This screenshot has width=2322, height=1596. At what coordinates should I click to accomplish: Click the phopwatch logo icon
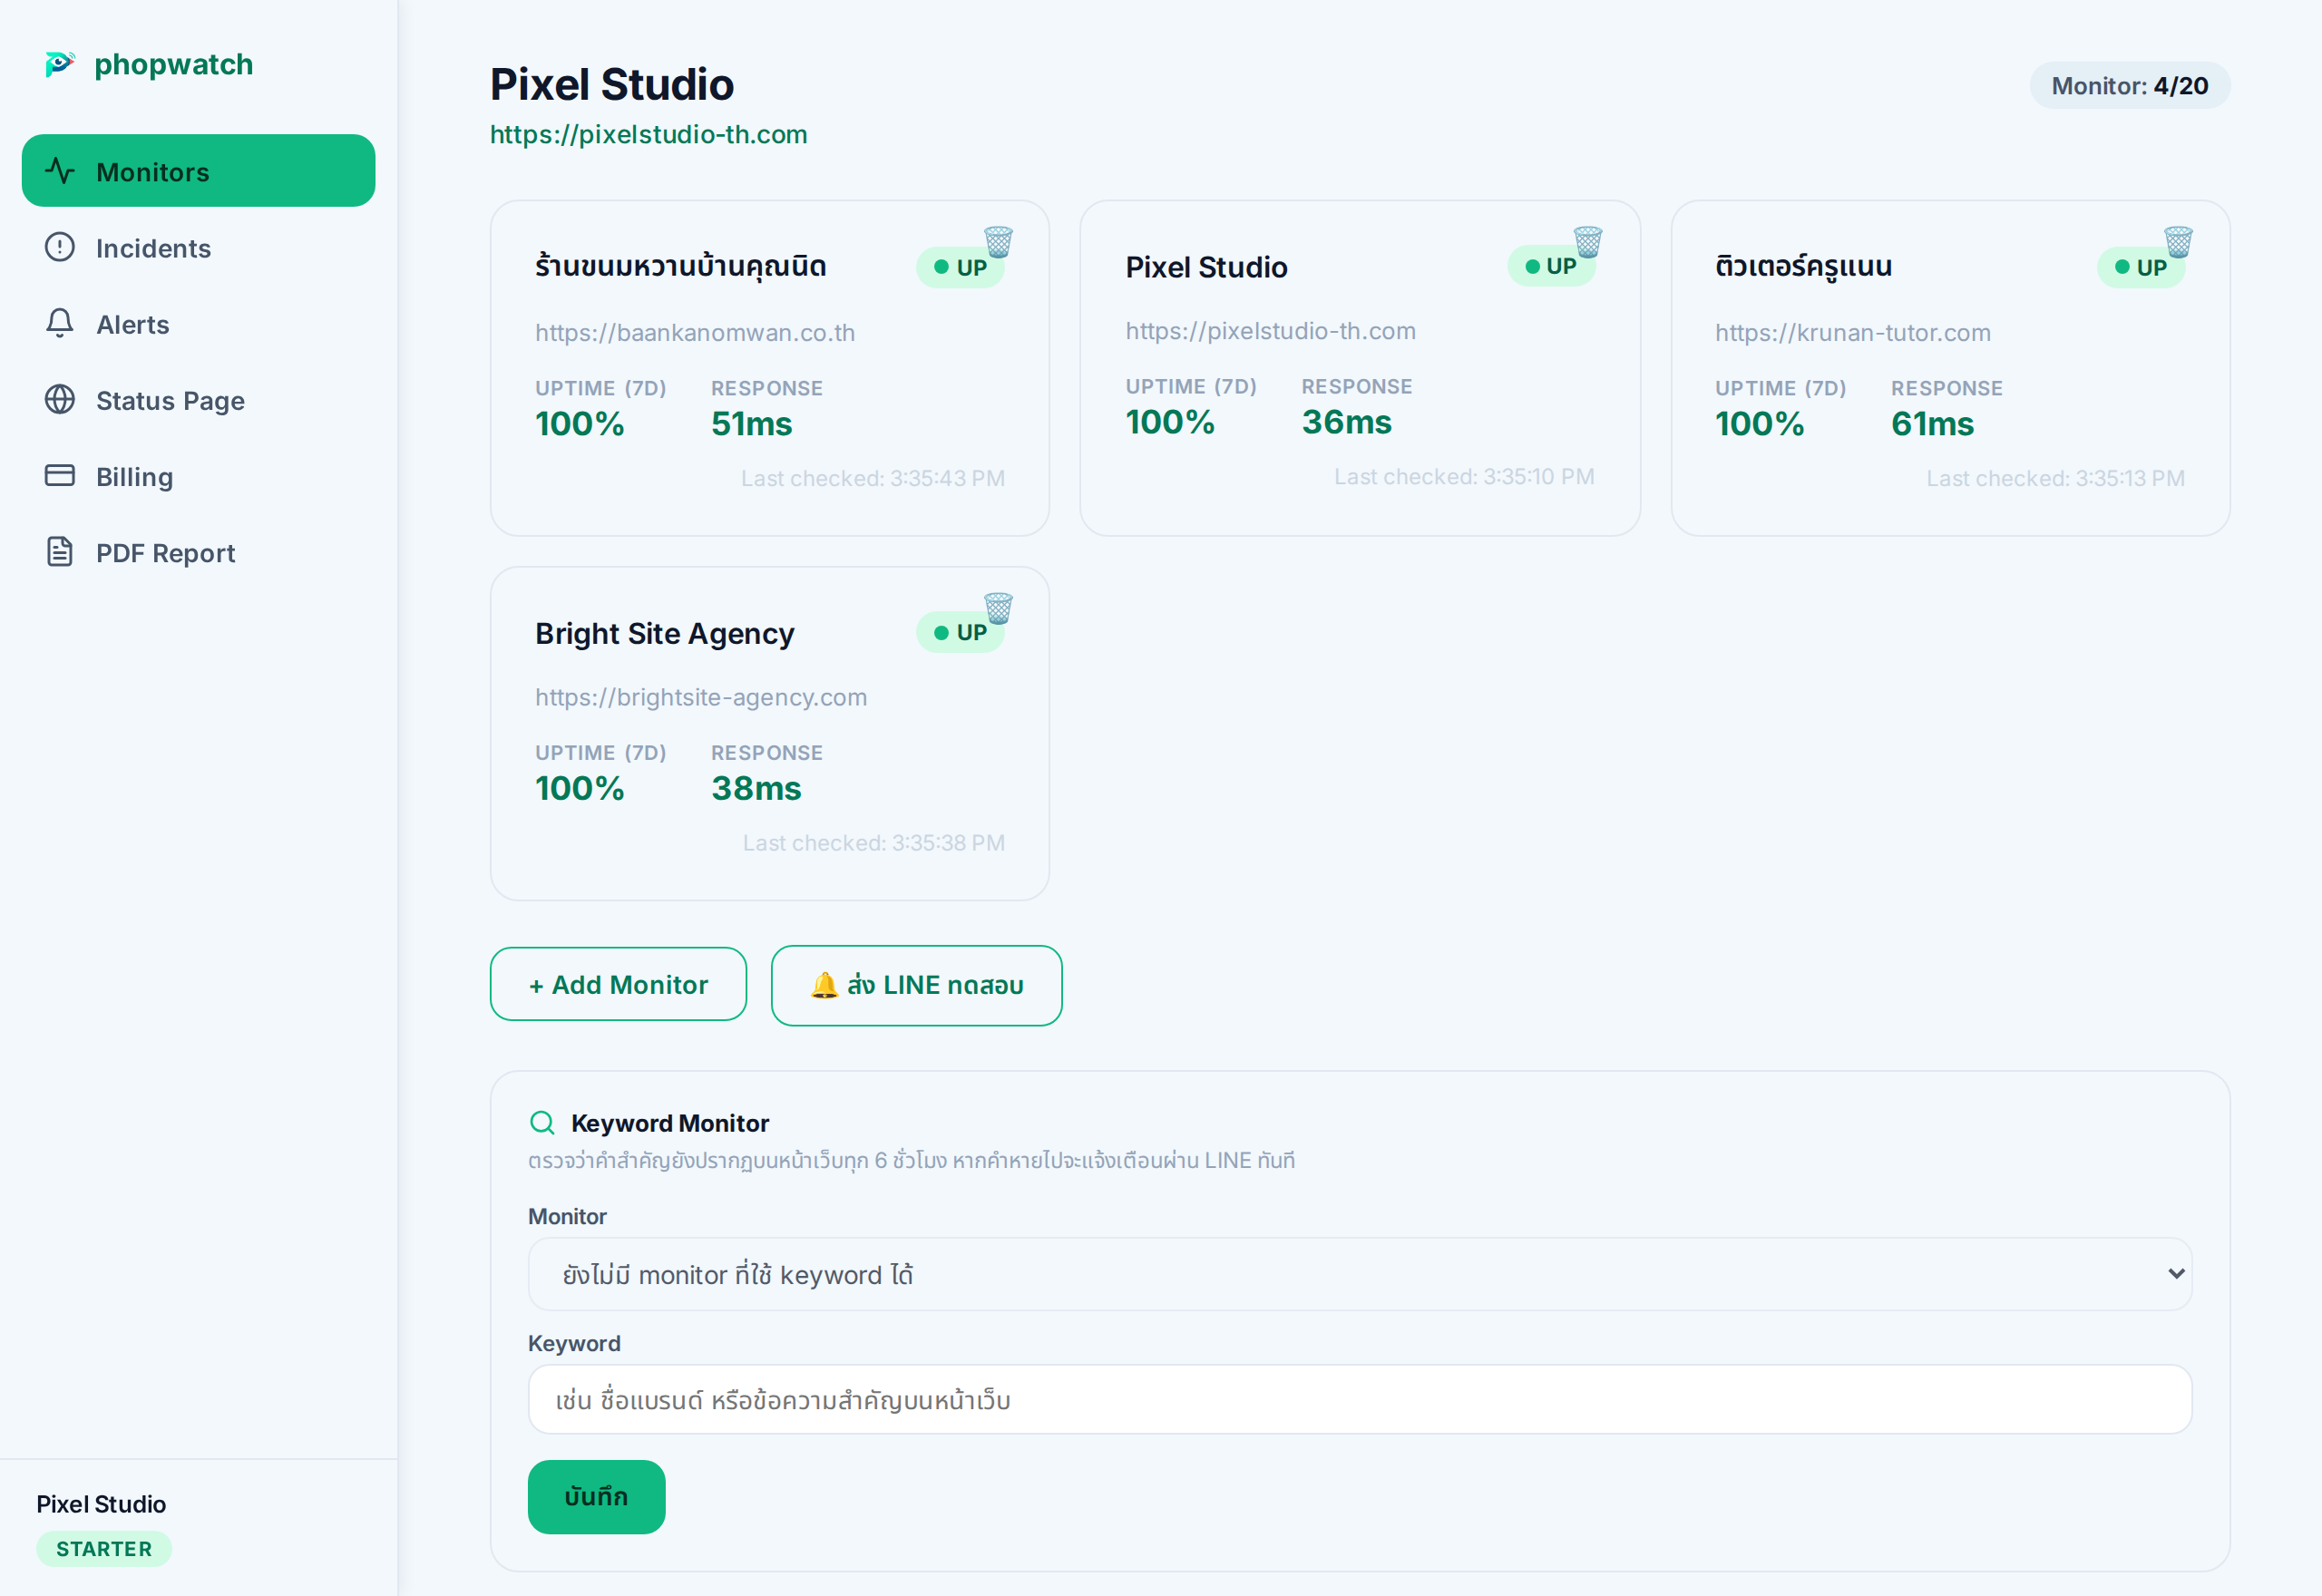(x=60, y=64)
